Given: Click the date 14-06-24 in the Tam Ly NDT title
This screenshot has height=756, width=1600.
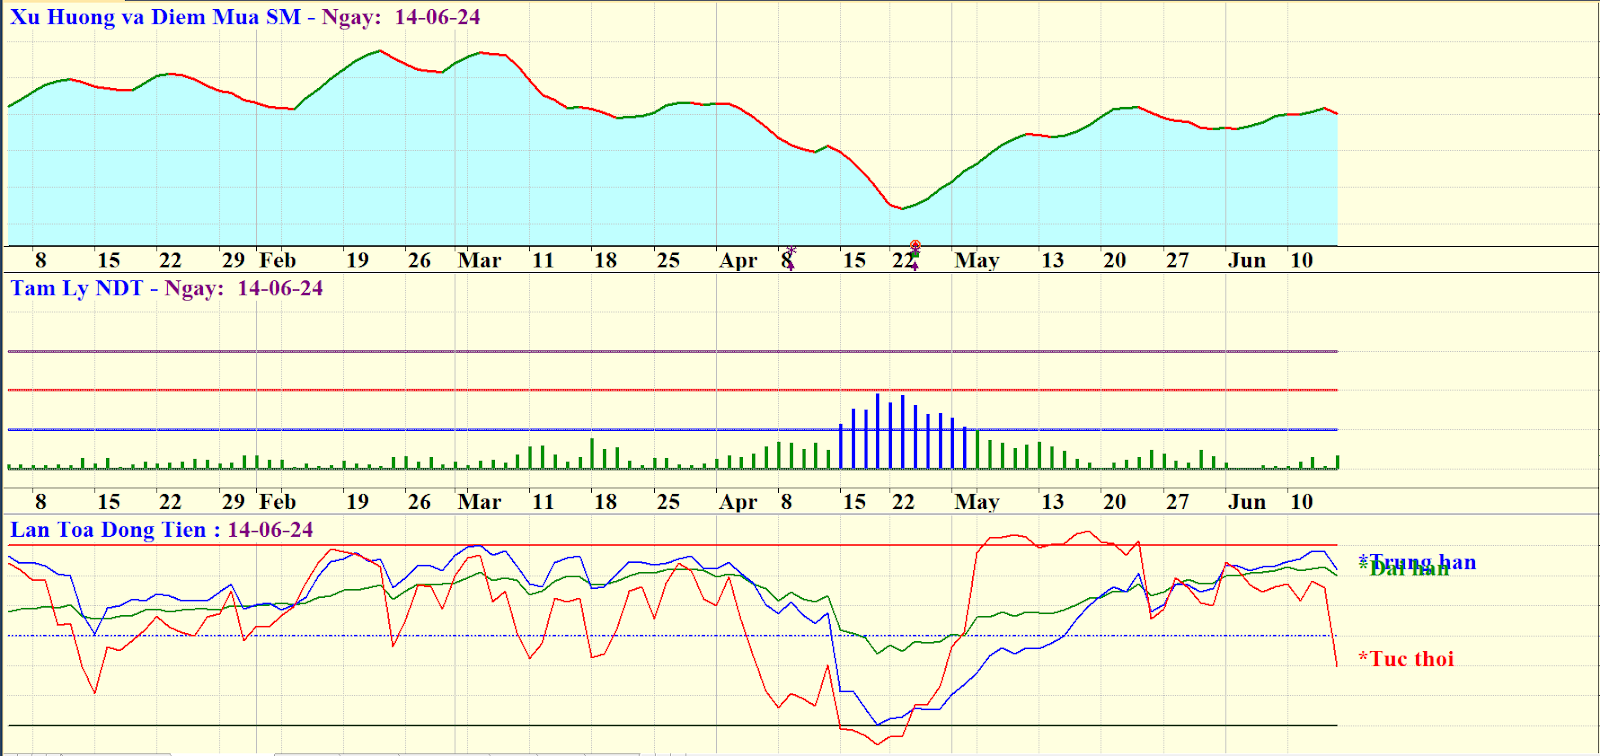Looking at the screenshot, I should coord(280,288).
